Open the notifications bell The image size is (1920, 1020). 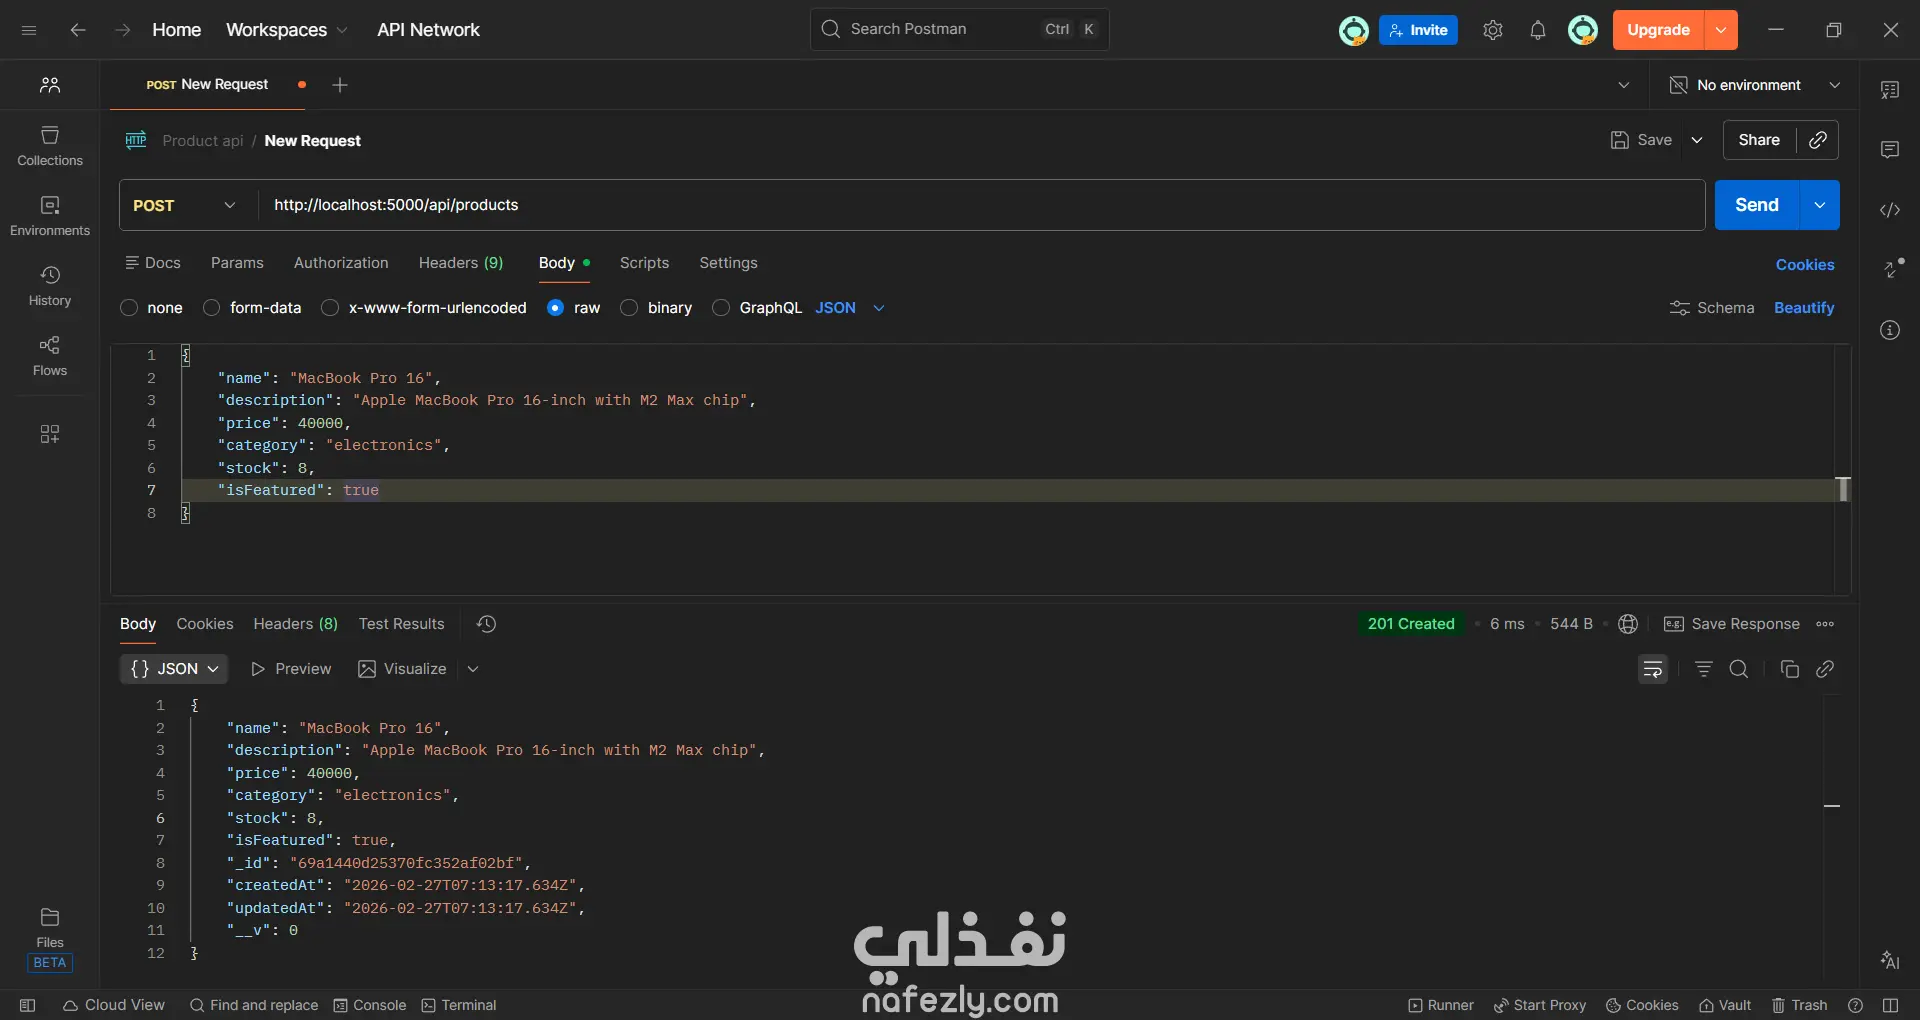(x=1538, y=30)
